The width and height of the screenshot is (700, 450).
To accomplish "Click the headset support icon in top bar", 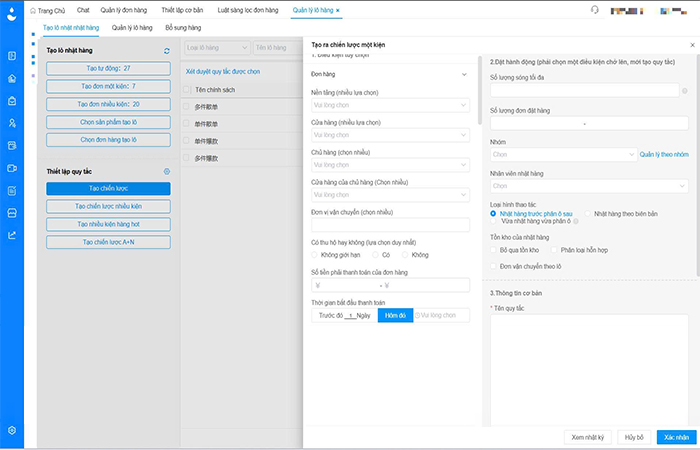I will tap(595, 9).
